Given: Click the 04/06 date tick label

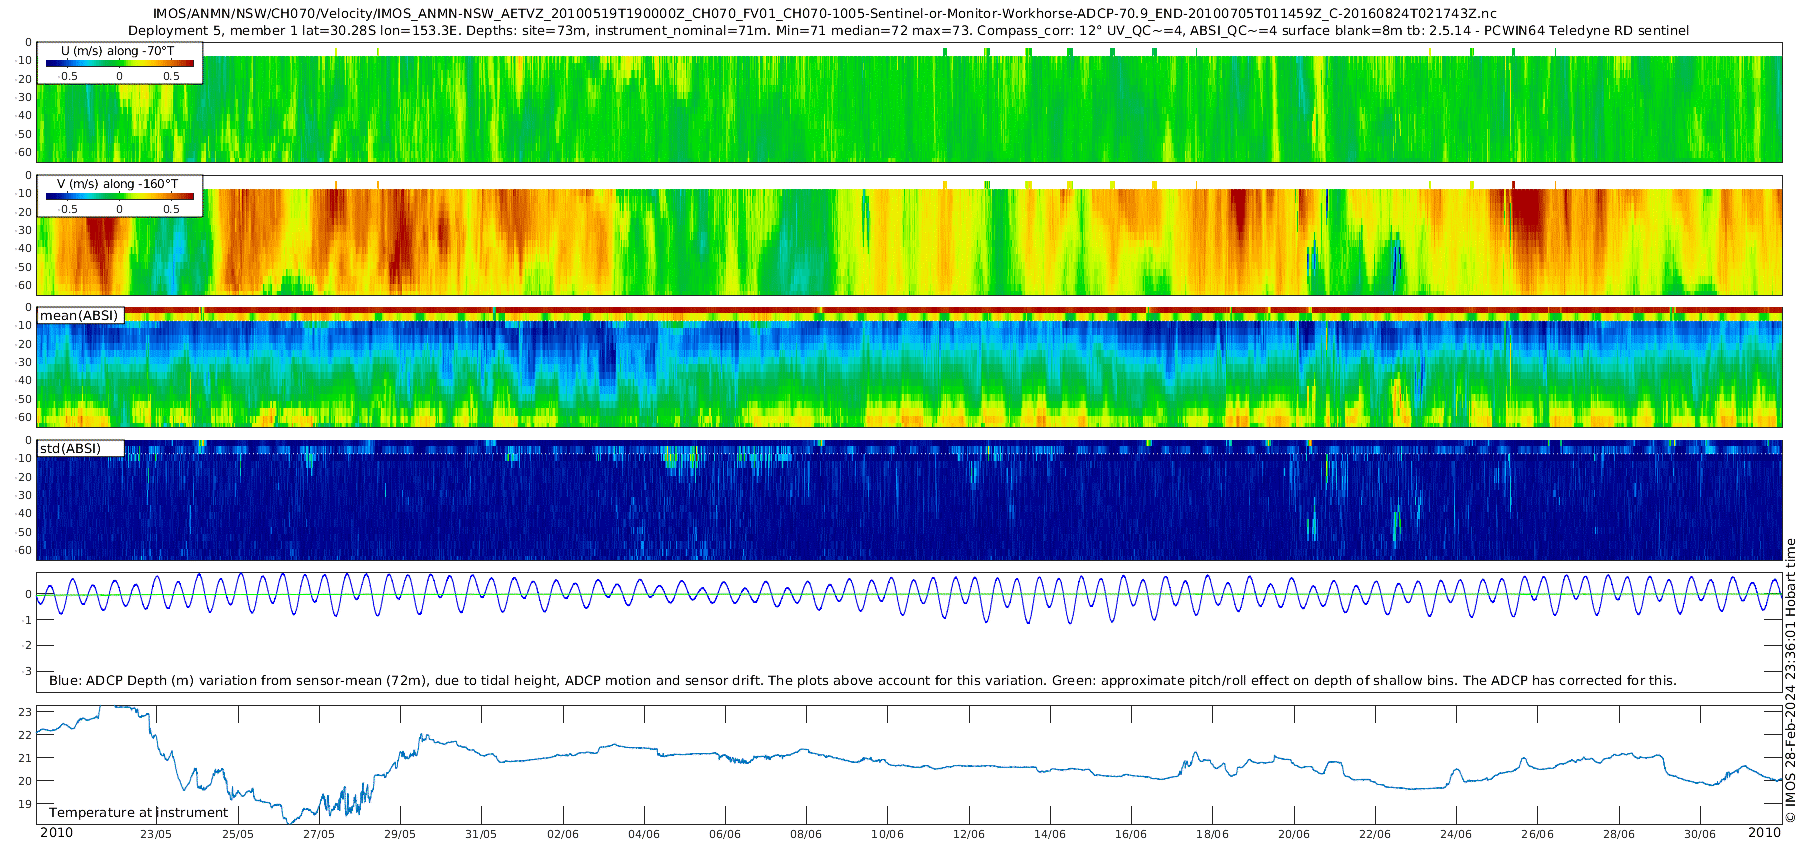Looking at the screenshot, I should pyautogui.click(x=644, y=834).
